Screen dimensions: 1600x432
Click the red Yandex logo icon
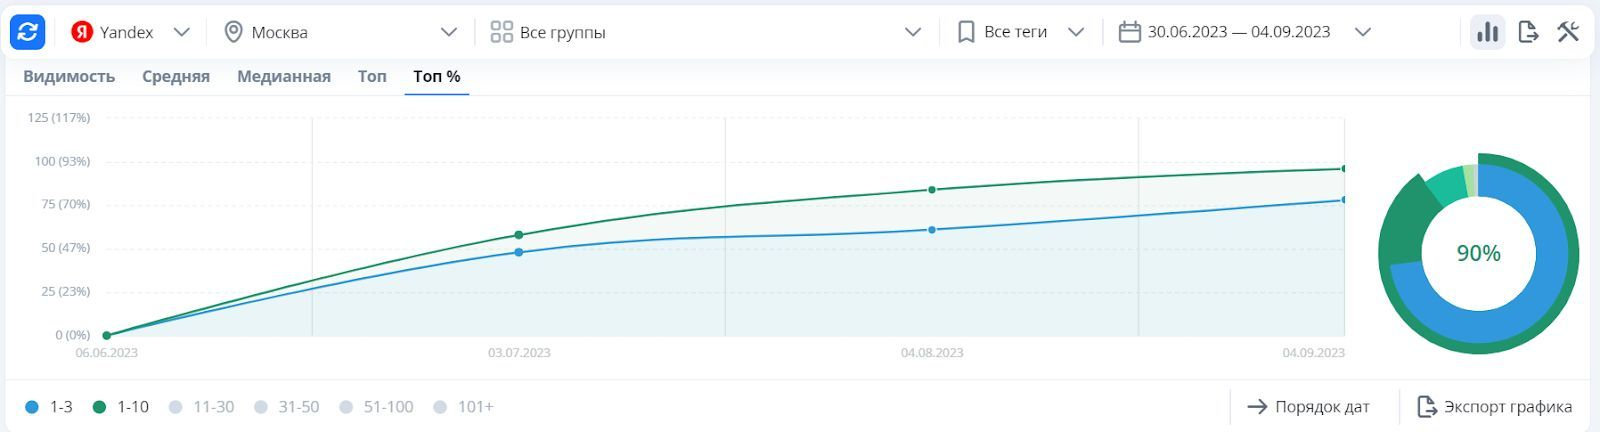(x=82, y=32)
